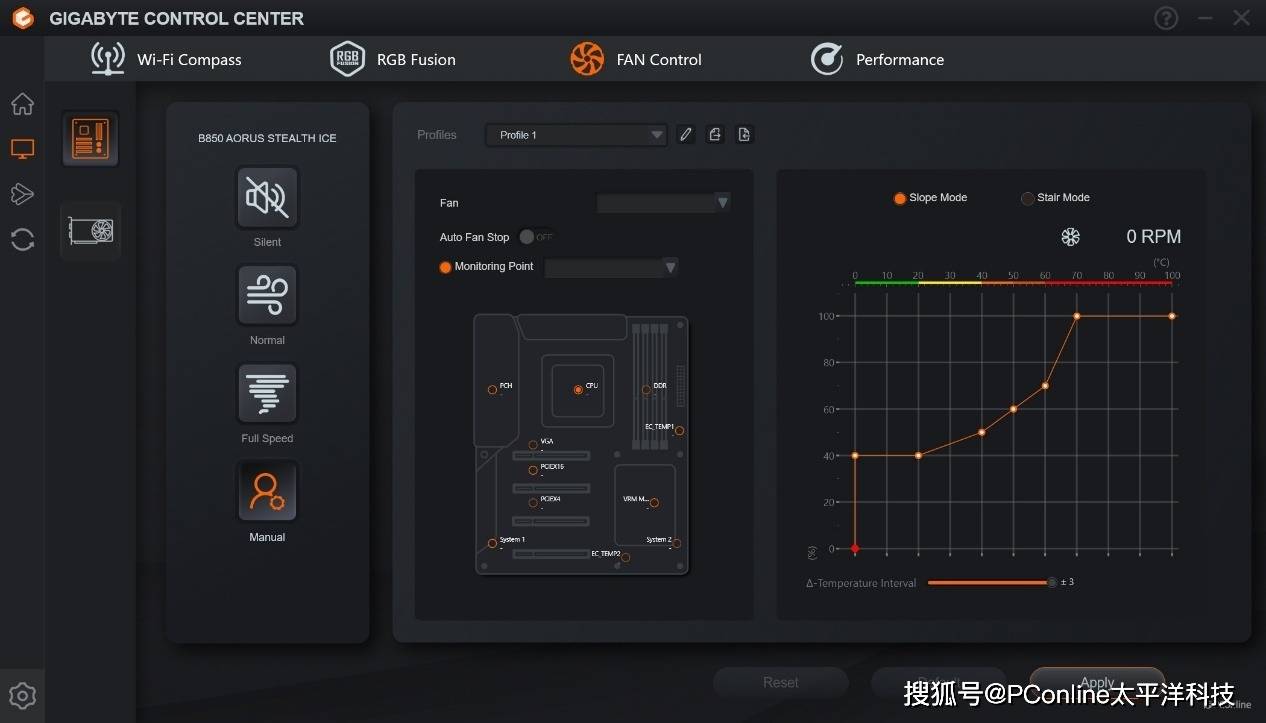The height and width of the screenshot is (723, 1266).
Task: Open settings gear in sidebar
Action: (22, 696)
